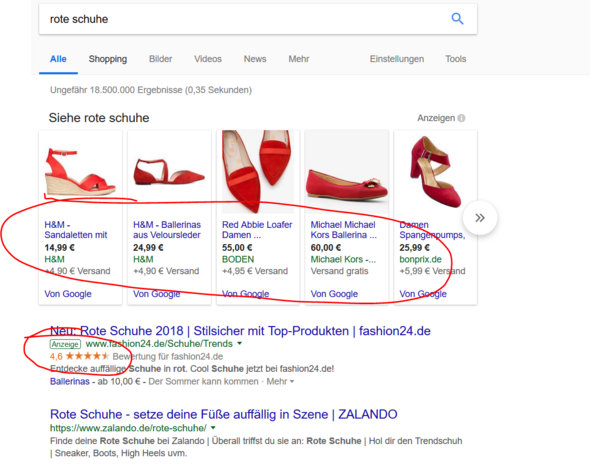Open Red Abbie Loafer Damen link

click(257, 230)
